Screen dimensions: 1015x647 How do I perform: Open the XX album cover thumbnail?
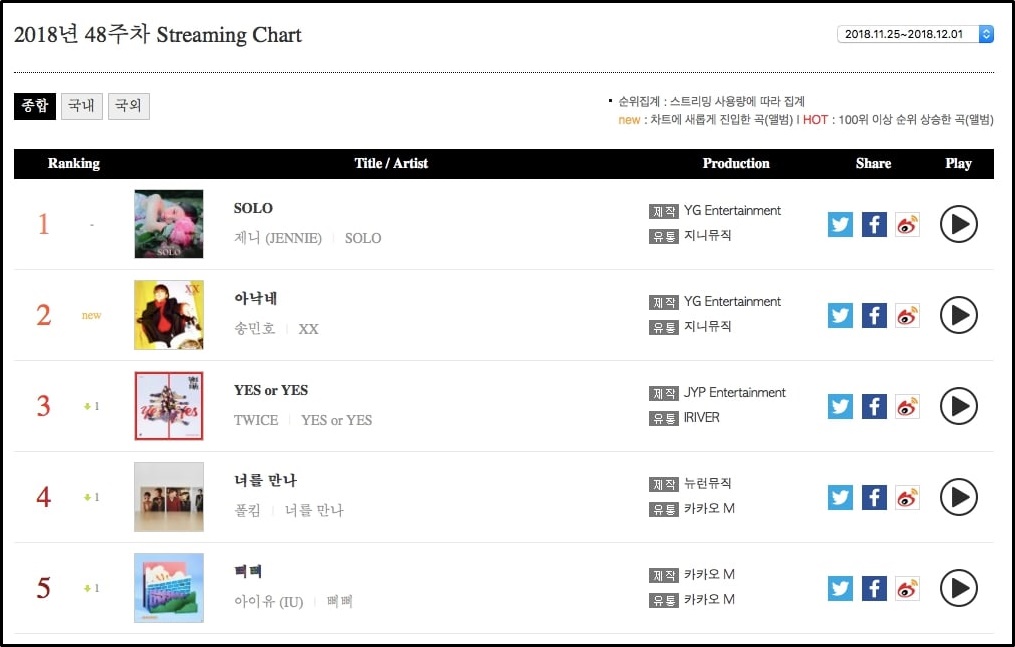[169, 315]
